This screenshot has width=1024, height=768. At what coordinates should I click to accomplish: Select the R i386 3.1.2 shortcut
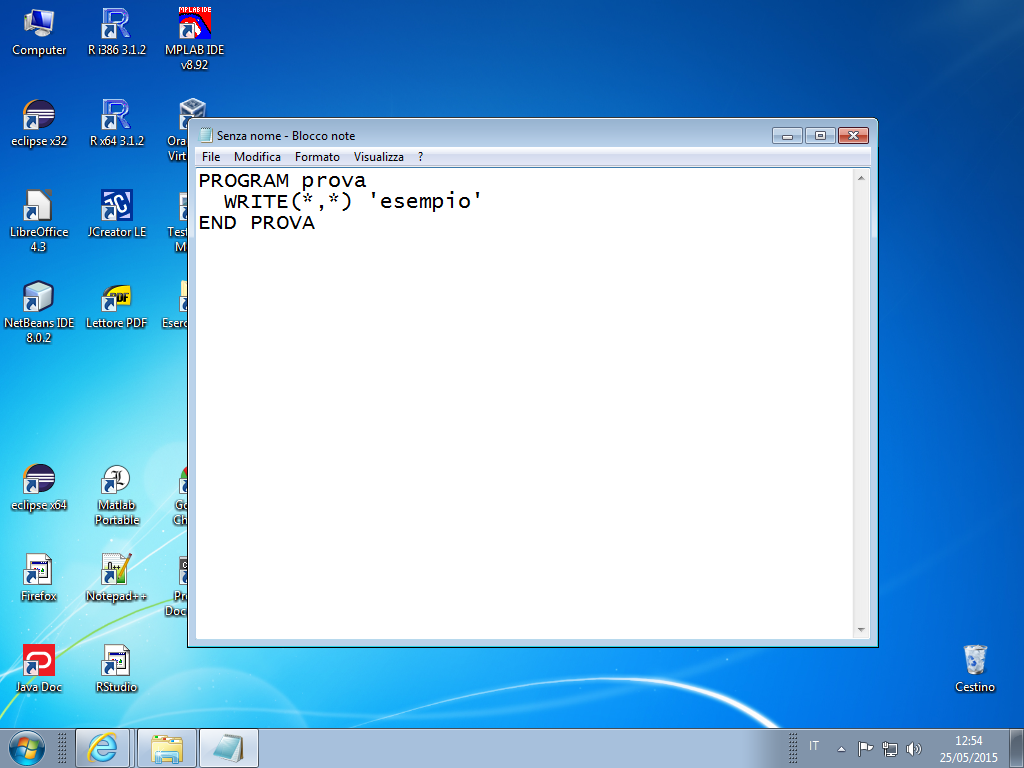click(117, 24)
